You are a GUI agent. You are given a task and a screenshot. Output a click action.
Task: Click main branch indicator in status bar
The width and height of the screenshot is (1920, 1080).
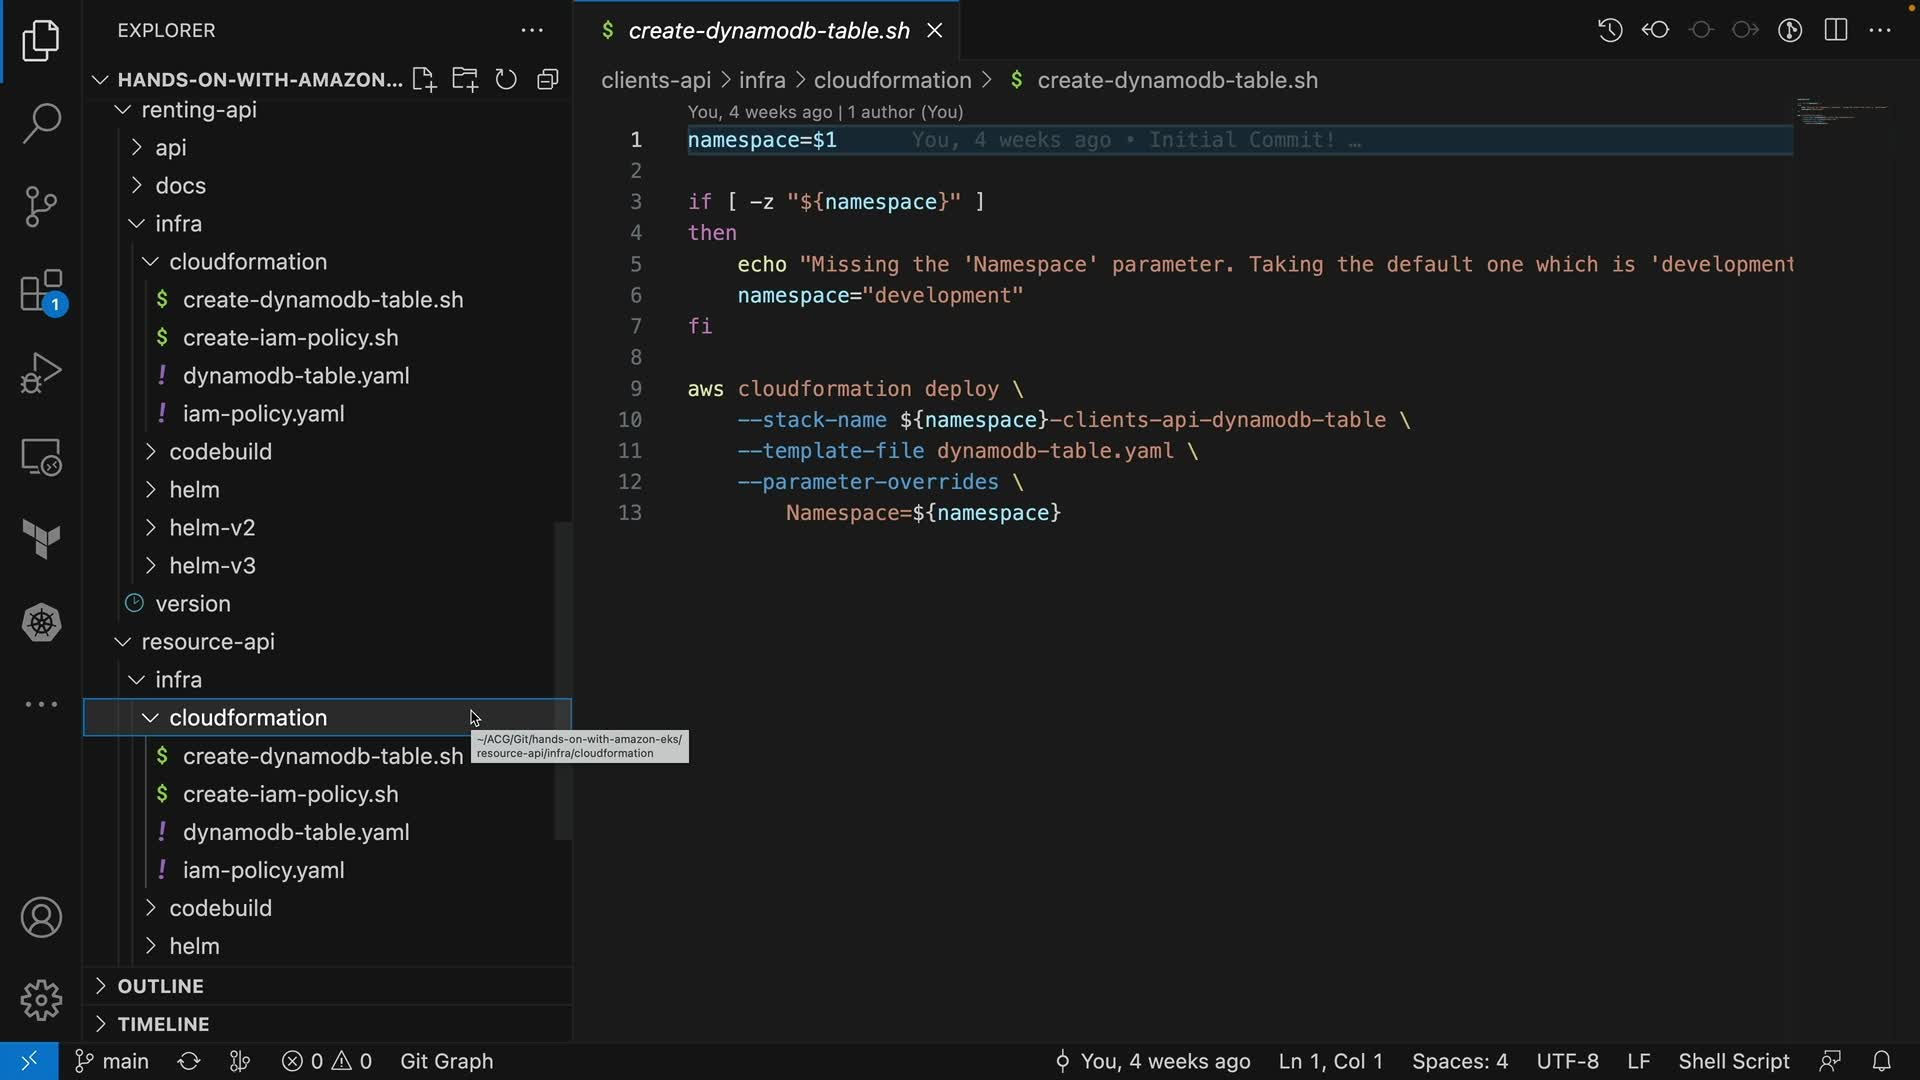tap(112, 1061)
